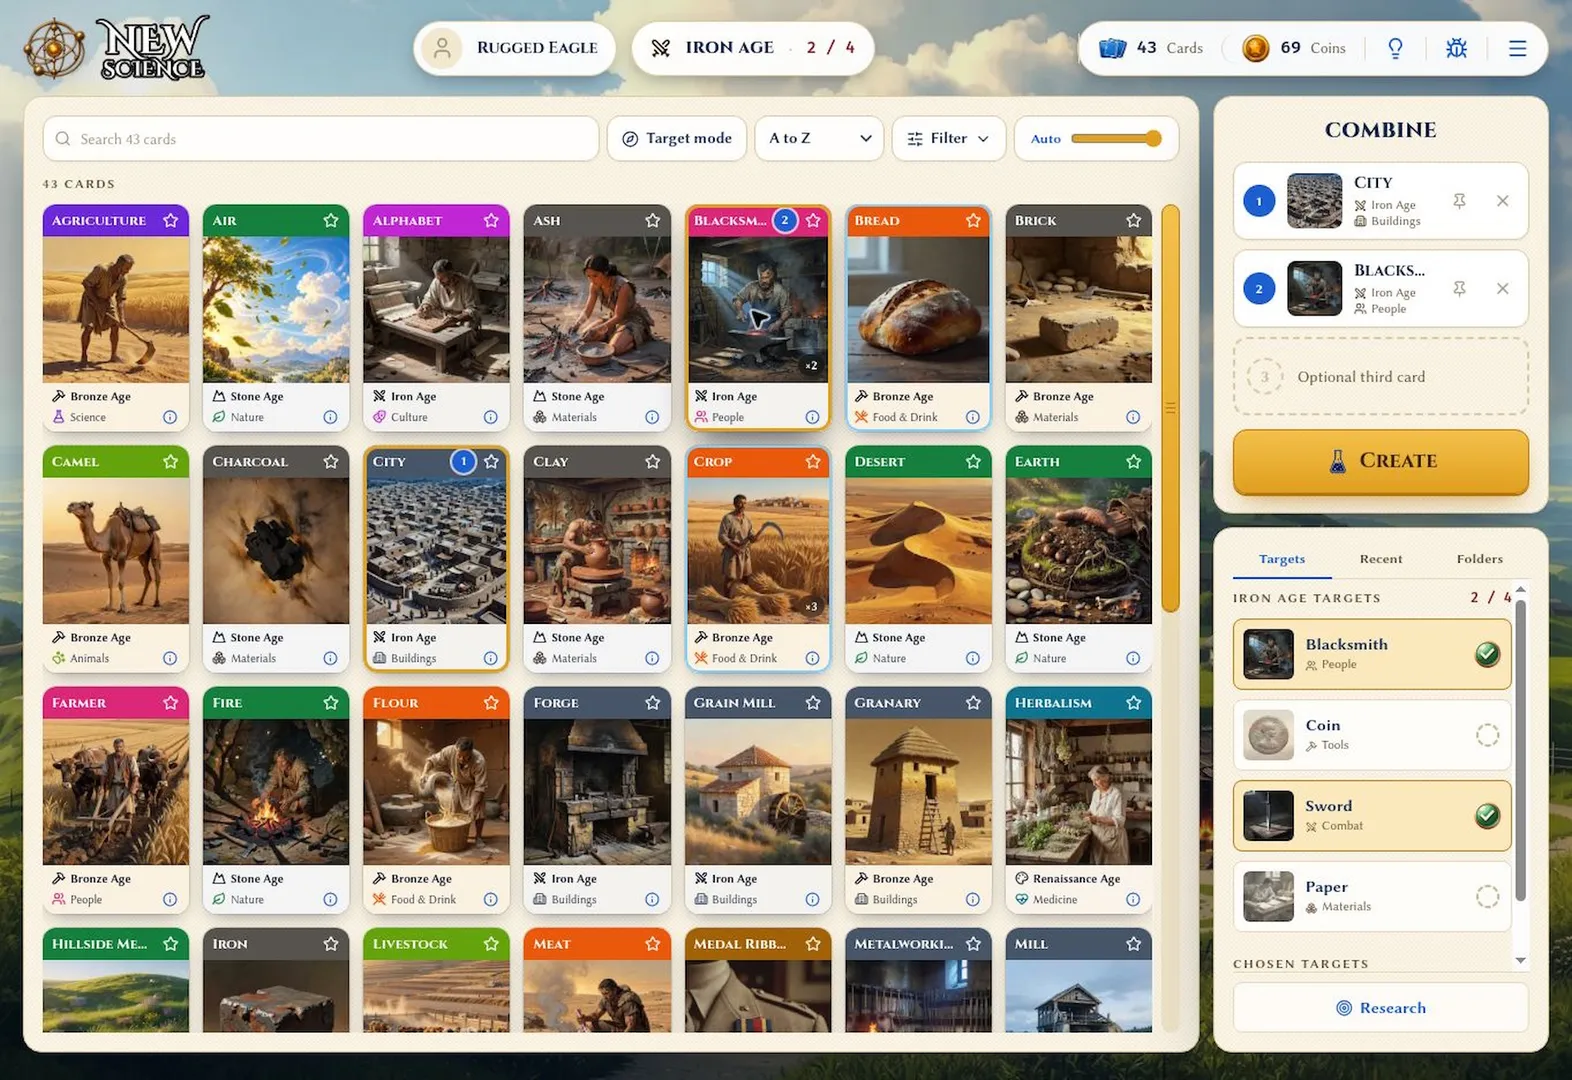Open the hint lightbulb icon
Viewport: 1572px width, 1080px height.
(1395, 48)
